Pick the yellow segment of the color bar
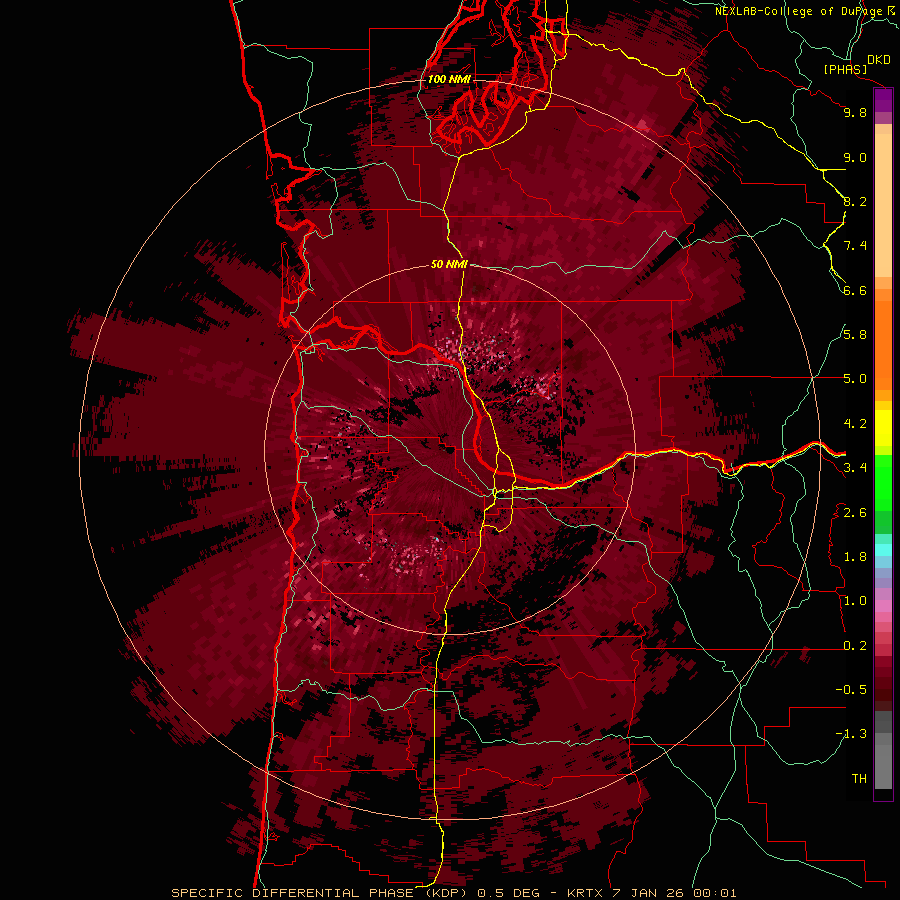The width and height of the screenshot is (900, 900). 883,428
